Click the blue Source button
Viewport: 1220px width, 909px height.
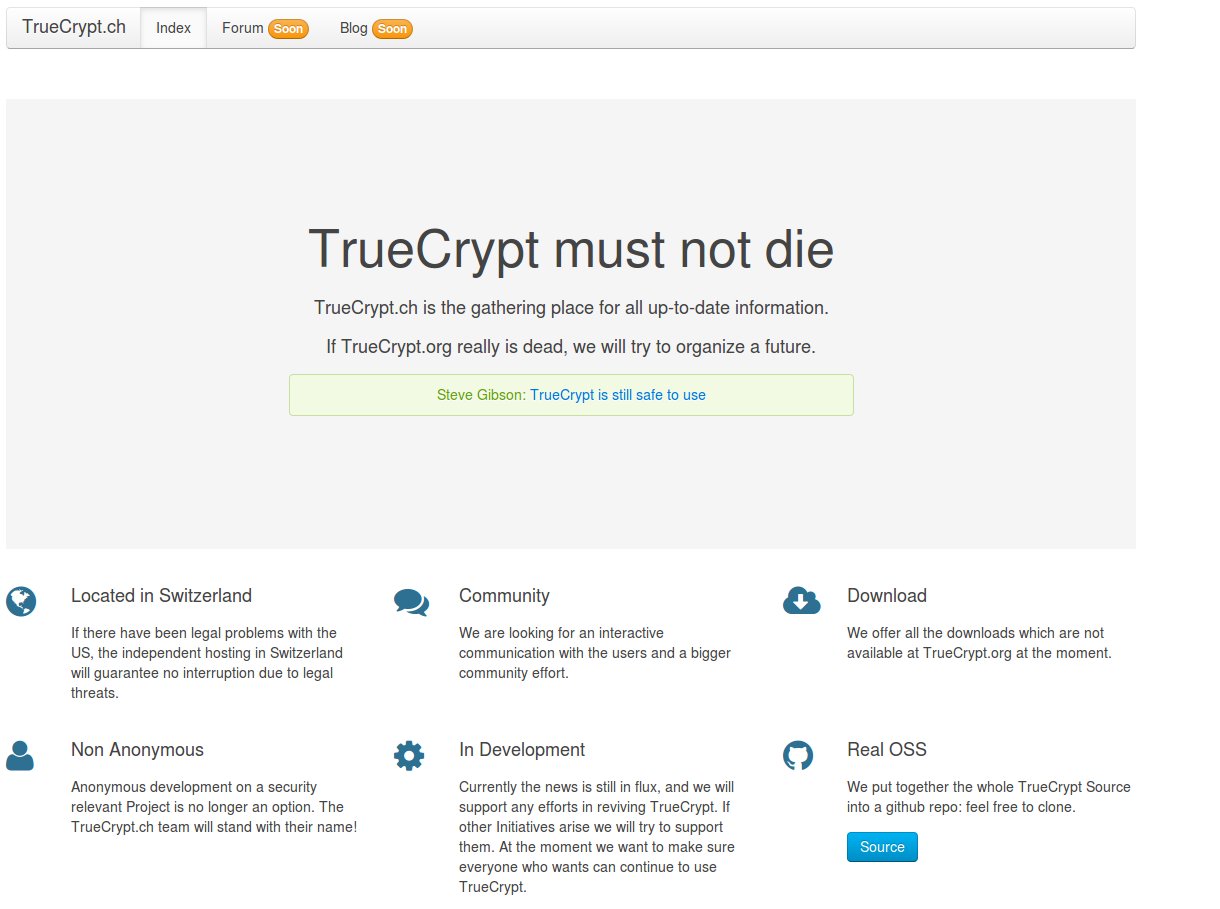click(882, 847)
